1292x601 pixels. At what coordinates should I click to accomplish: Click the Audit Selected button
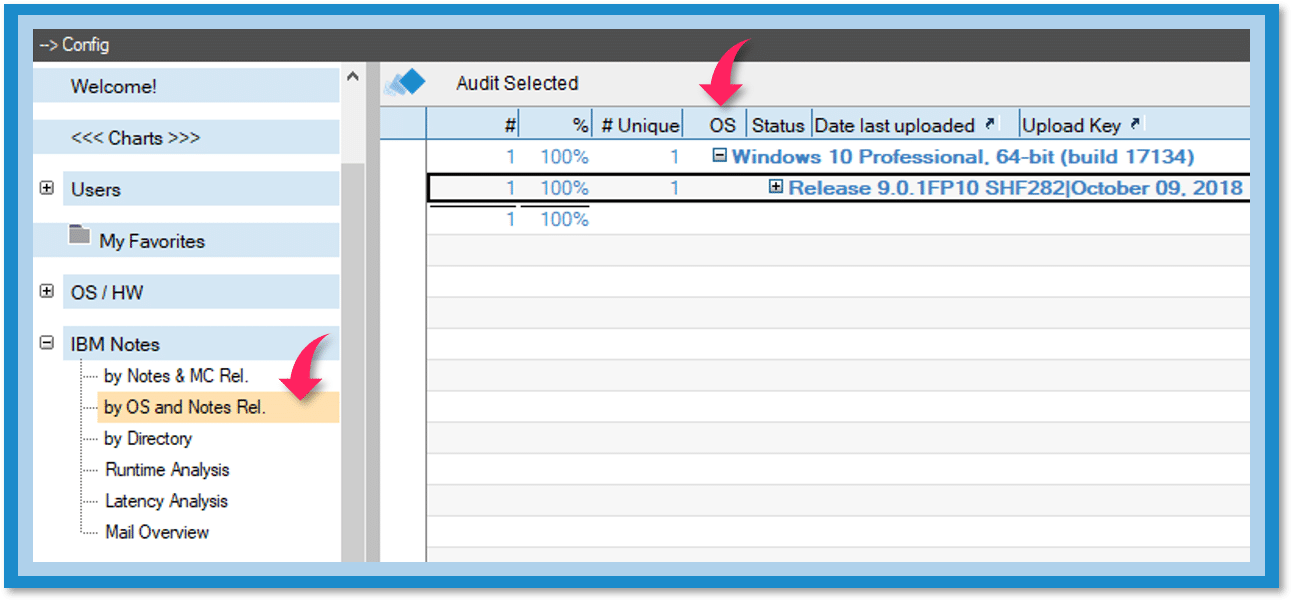coord(517,84)
